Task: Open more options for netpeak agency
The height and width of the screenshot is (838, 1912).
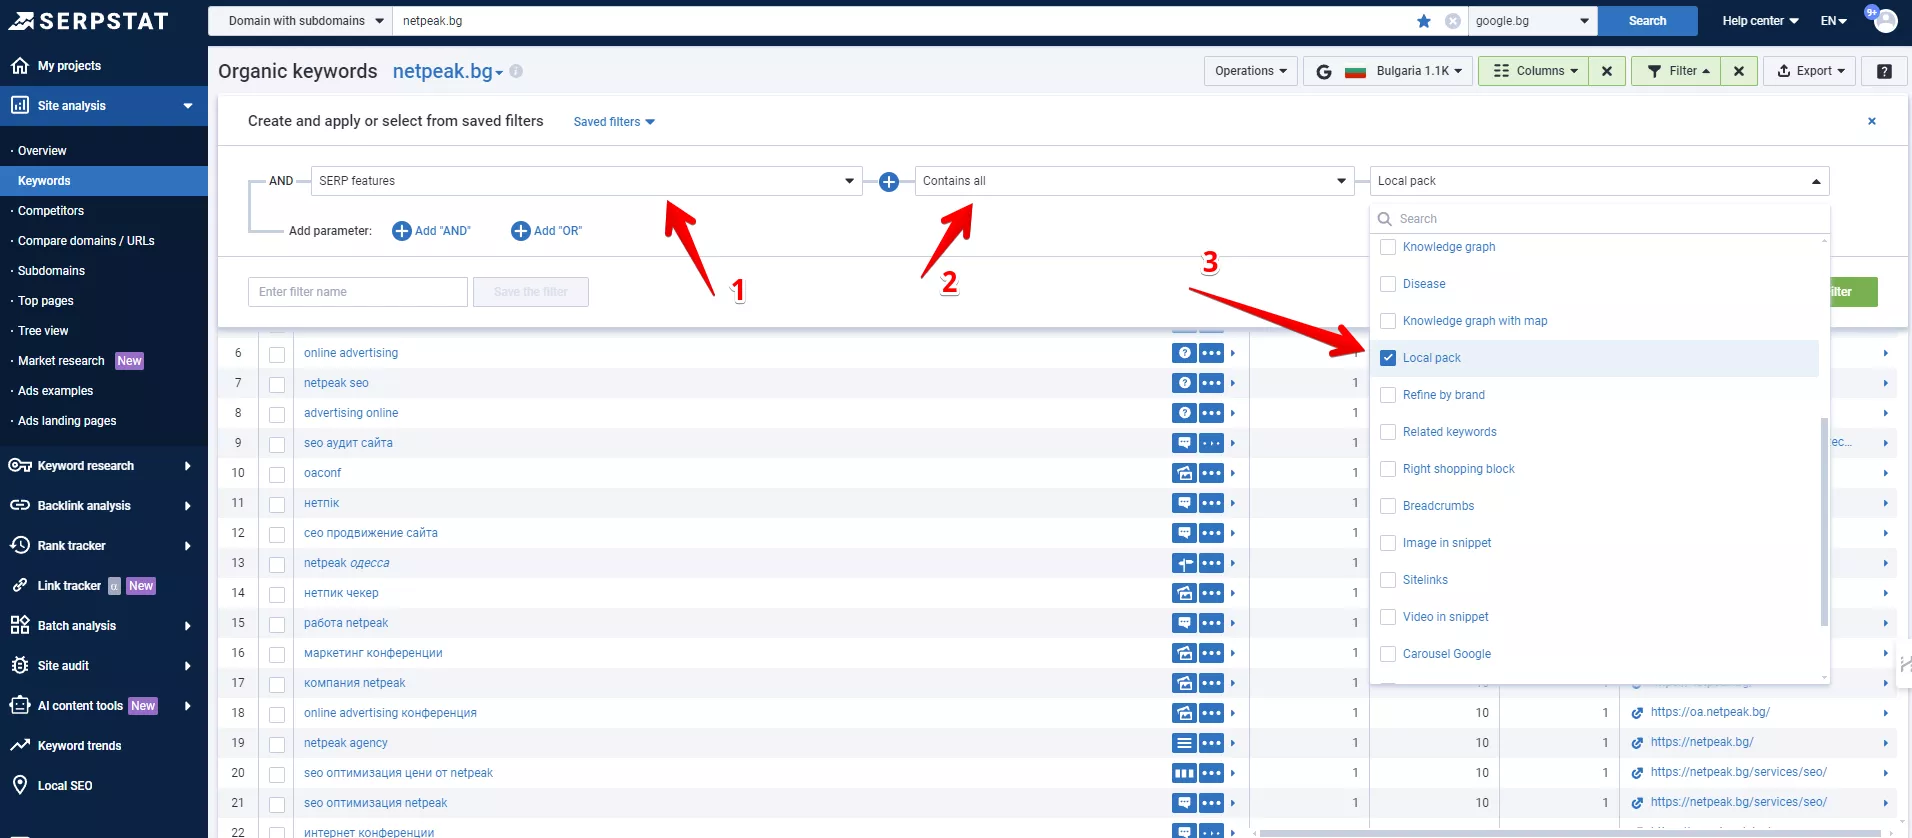Action: [1211, 743]
